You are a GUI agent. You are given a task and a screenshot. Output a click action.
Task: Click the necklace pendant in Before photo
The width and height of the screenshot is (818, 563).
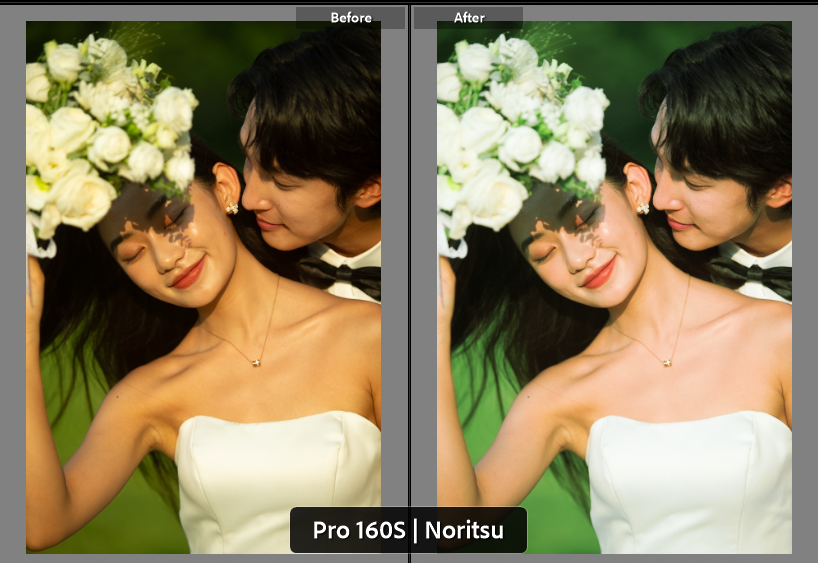pyautogui.click(x=258, y=360)
